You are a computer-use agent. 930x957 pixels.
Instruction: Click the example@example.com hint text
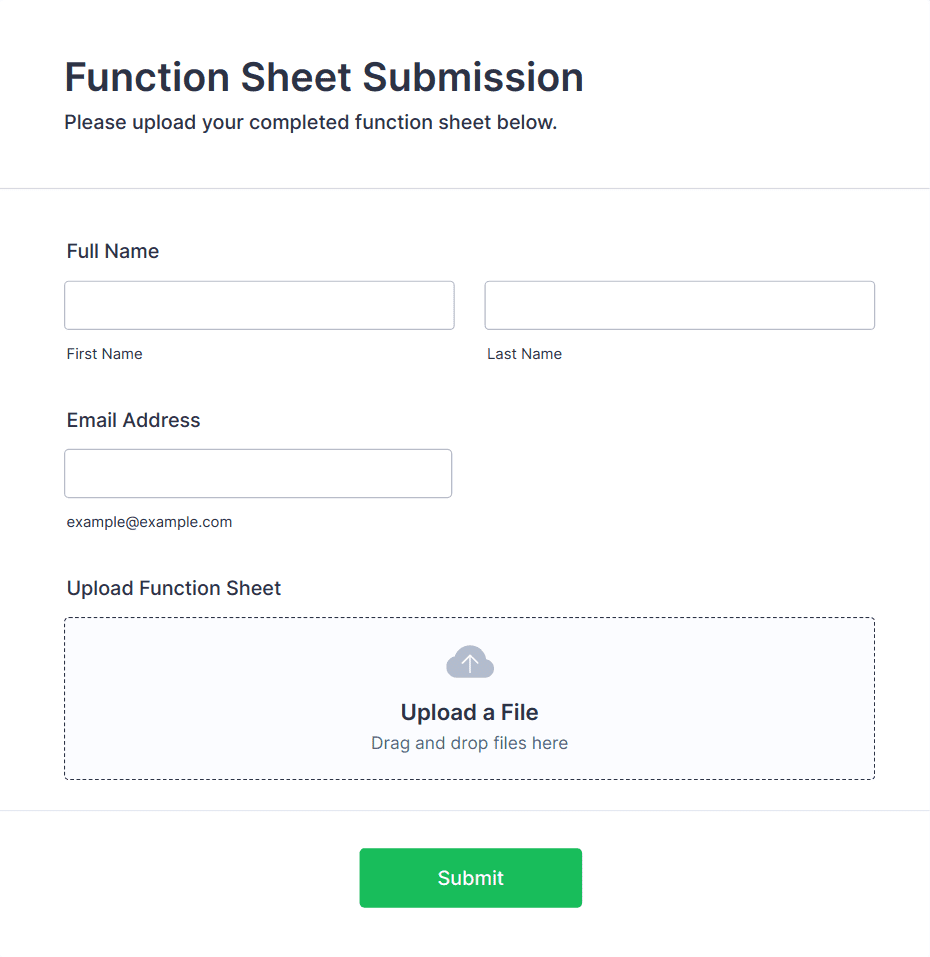149,522
